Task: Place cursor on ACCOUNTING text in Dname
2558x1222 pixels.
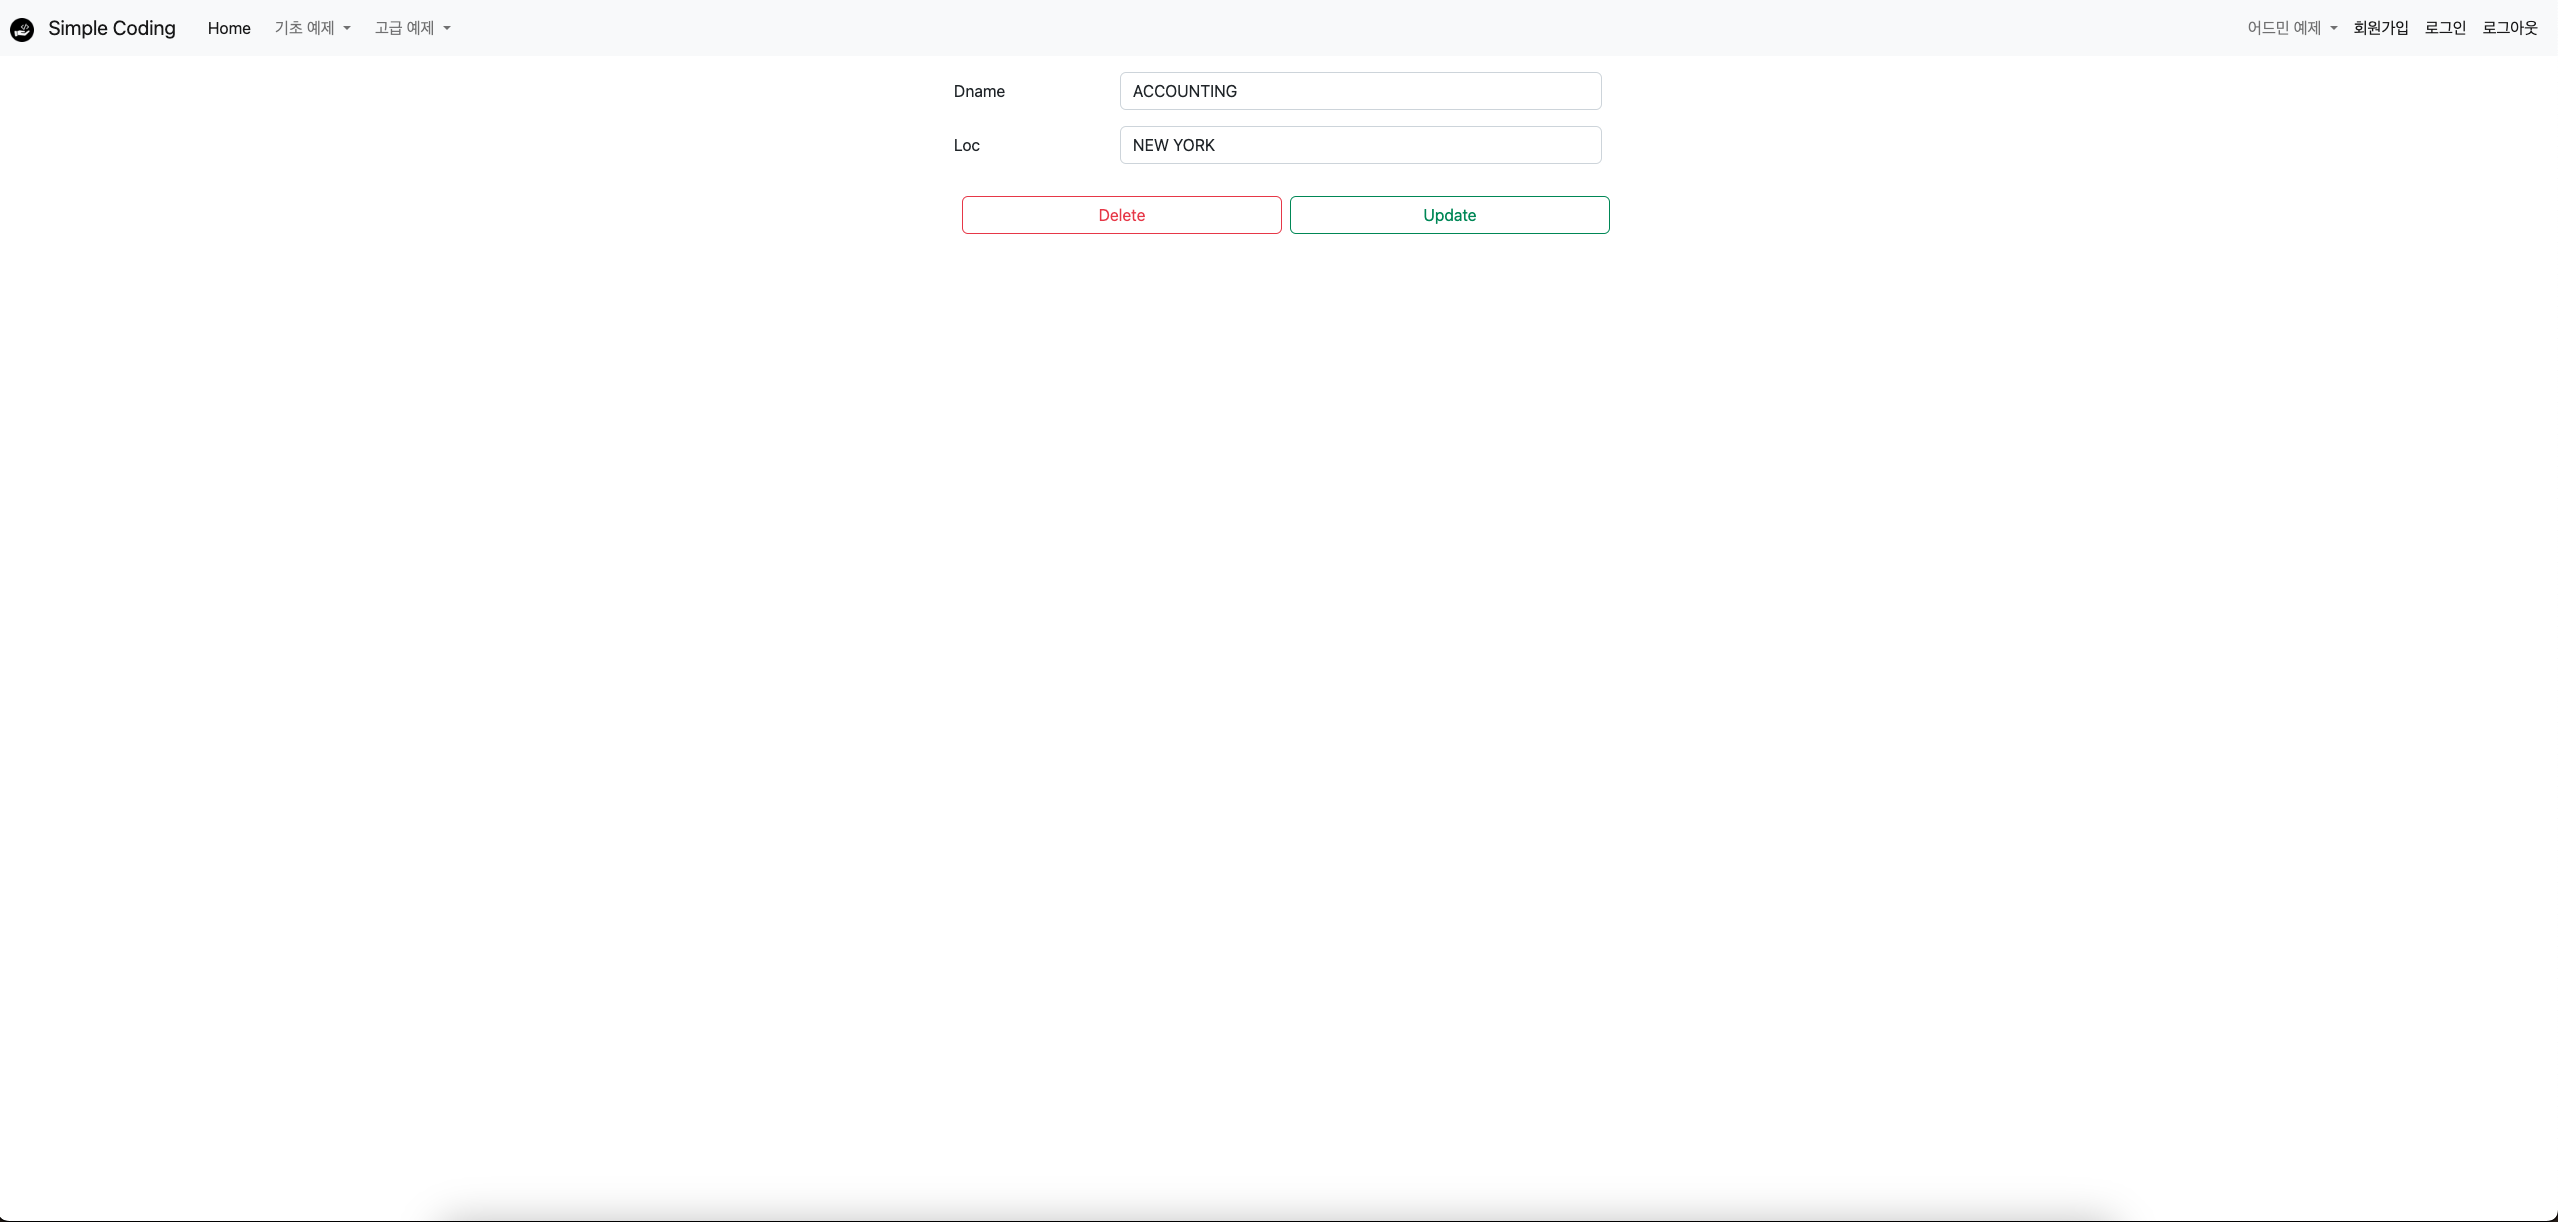Action: [1184, 91]
